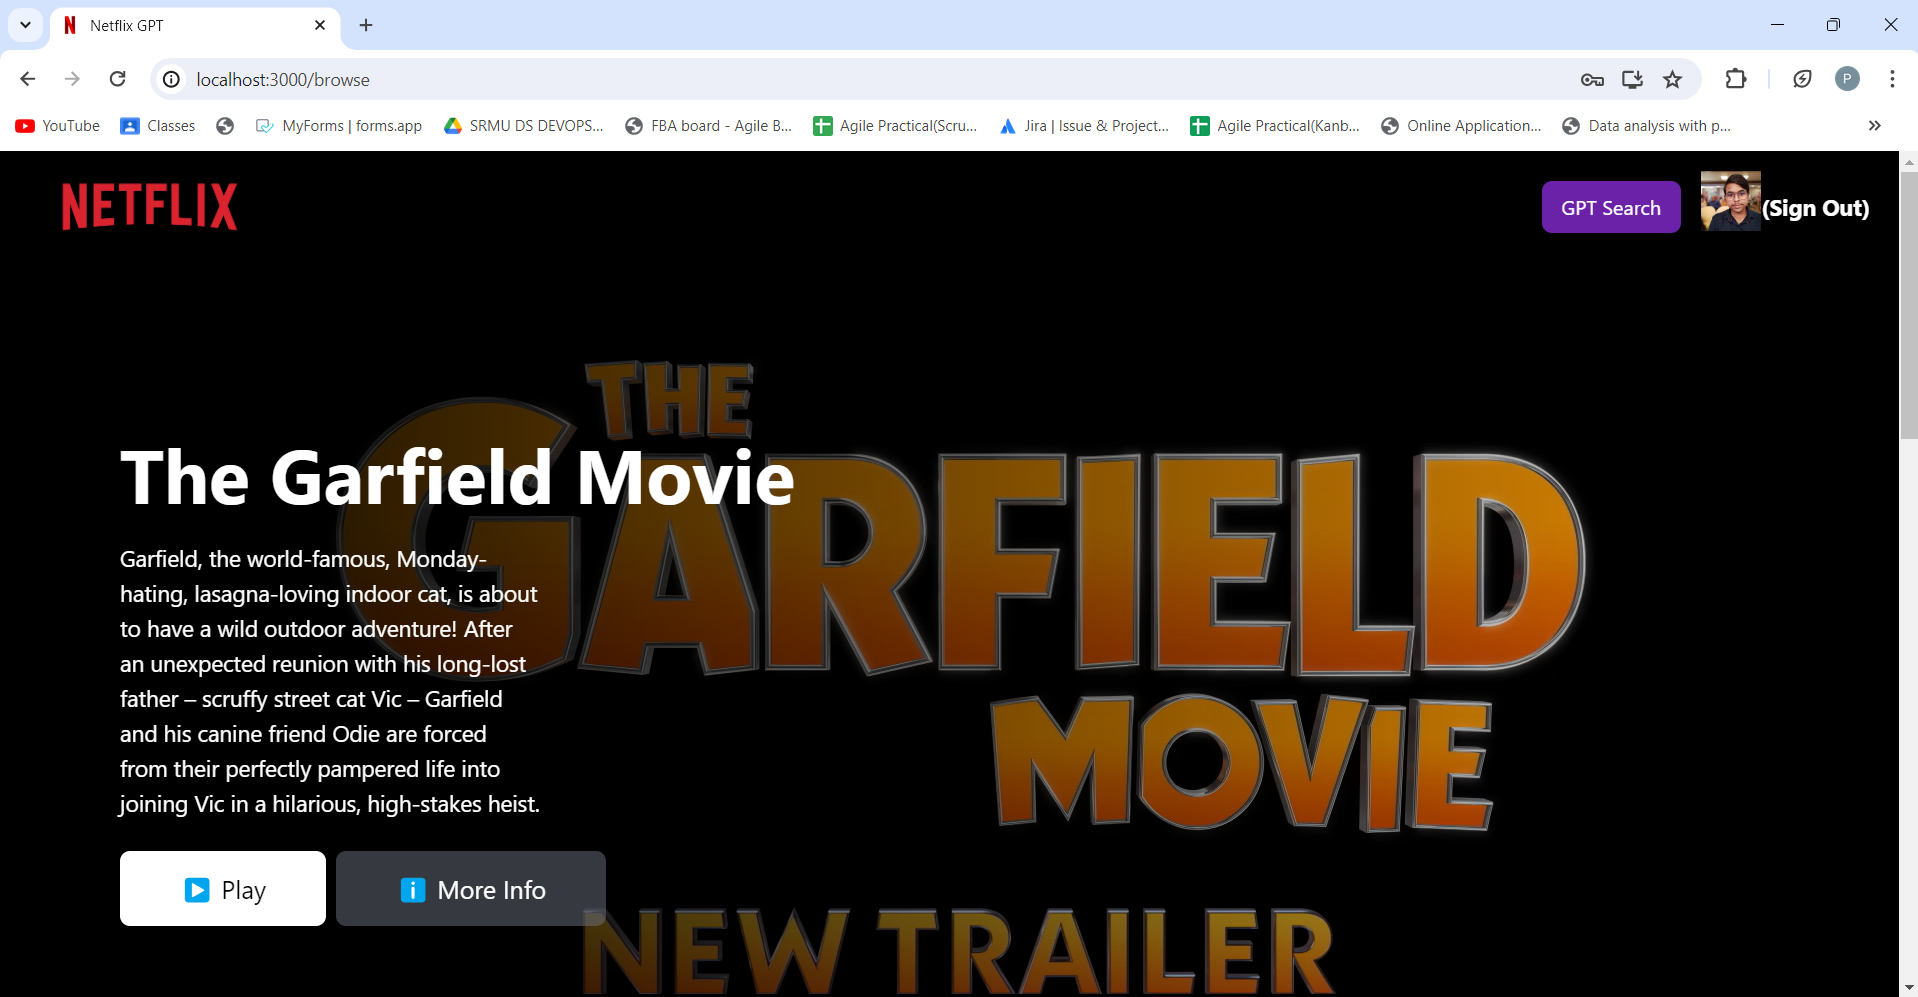Open YouTube bookmark
This screenshot has width=1918, height=997.
tap(58, 126)
